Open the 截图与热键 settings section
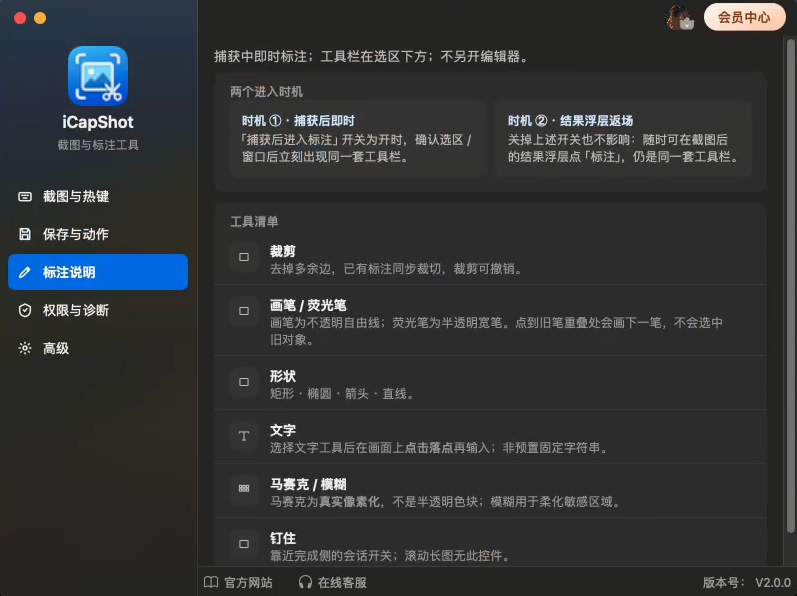This screenshot has height=596, width=797. [98, 196]
